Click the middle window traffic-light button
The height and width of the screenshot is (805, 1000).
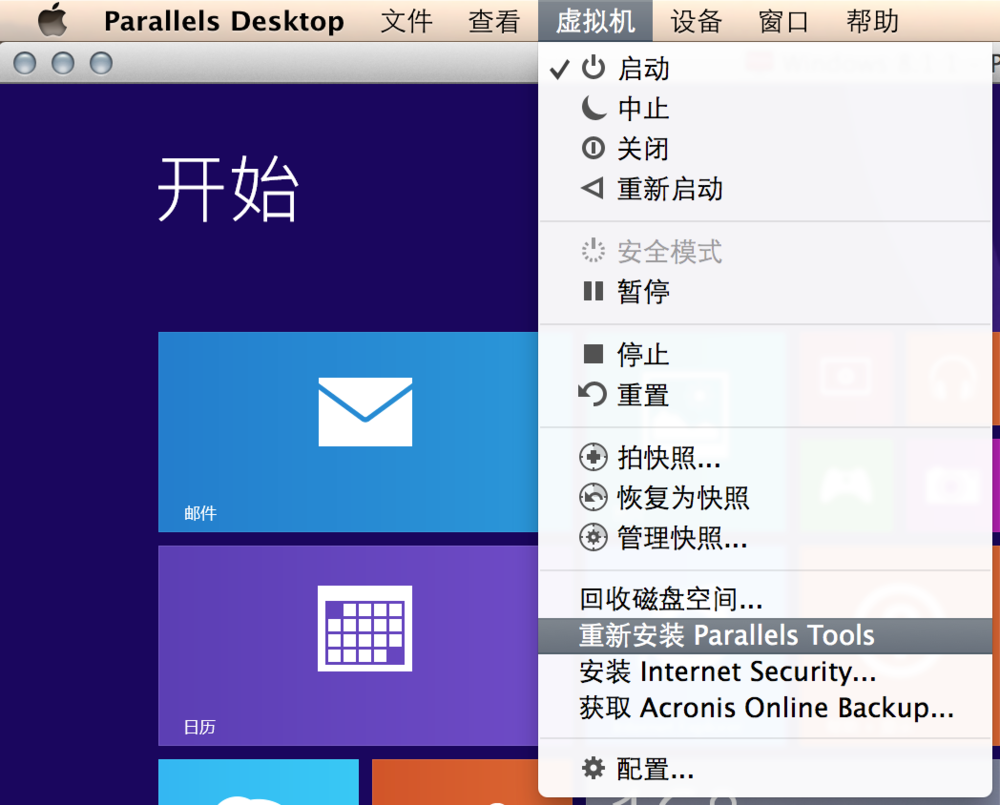(62, 63)
